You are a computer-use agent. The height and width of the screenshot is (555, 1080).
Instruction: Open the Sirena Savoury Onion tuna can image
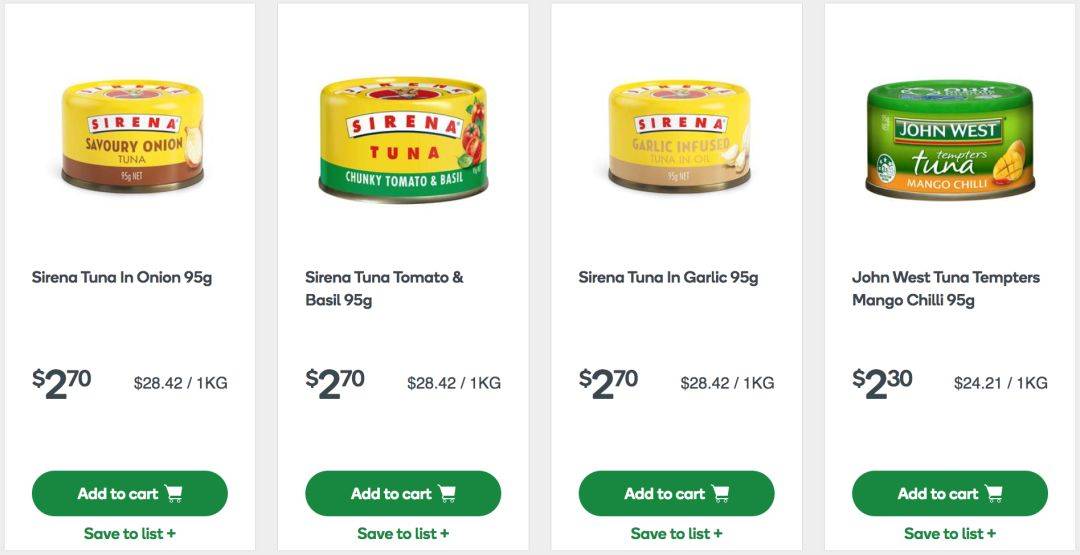(x=132, y=136)
